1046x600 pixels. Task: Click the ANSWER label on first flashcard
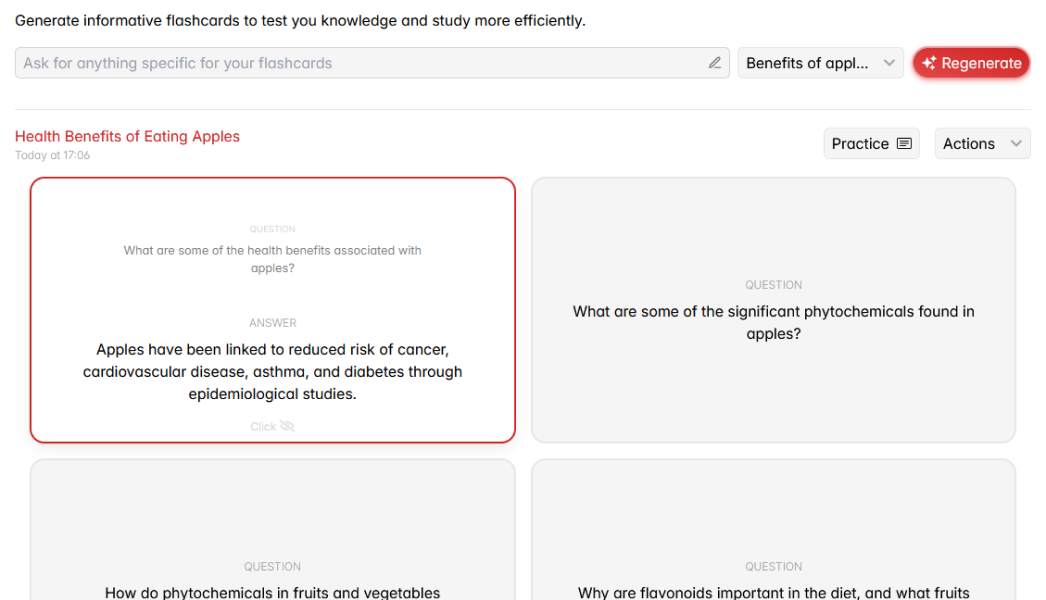(272, 323)
